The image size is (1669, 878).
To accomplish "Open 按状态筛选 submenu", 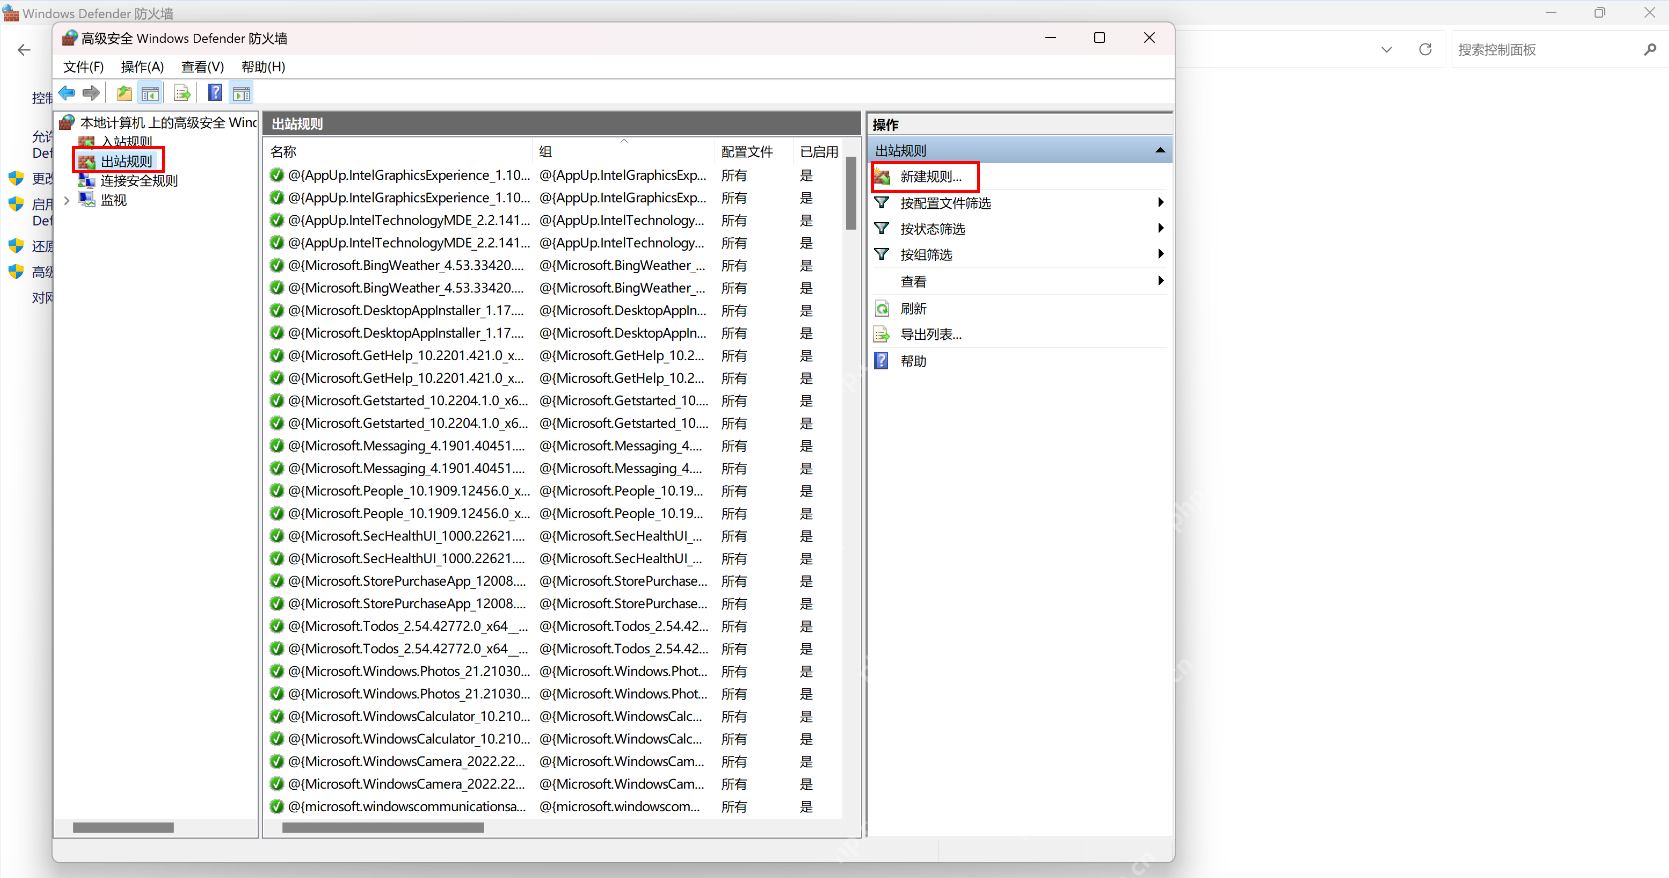I will click(x=1019, y=229).
